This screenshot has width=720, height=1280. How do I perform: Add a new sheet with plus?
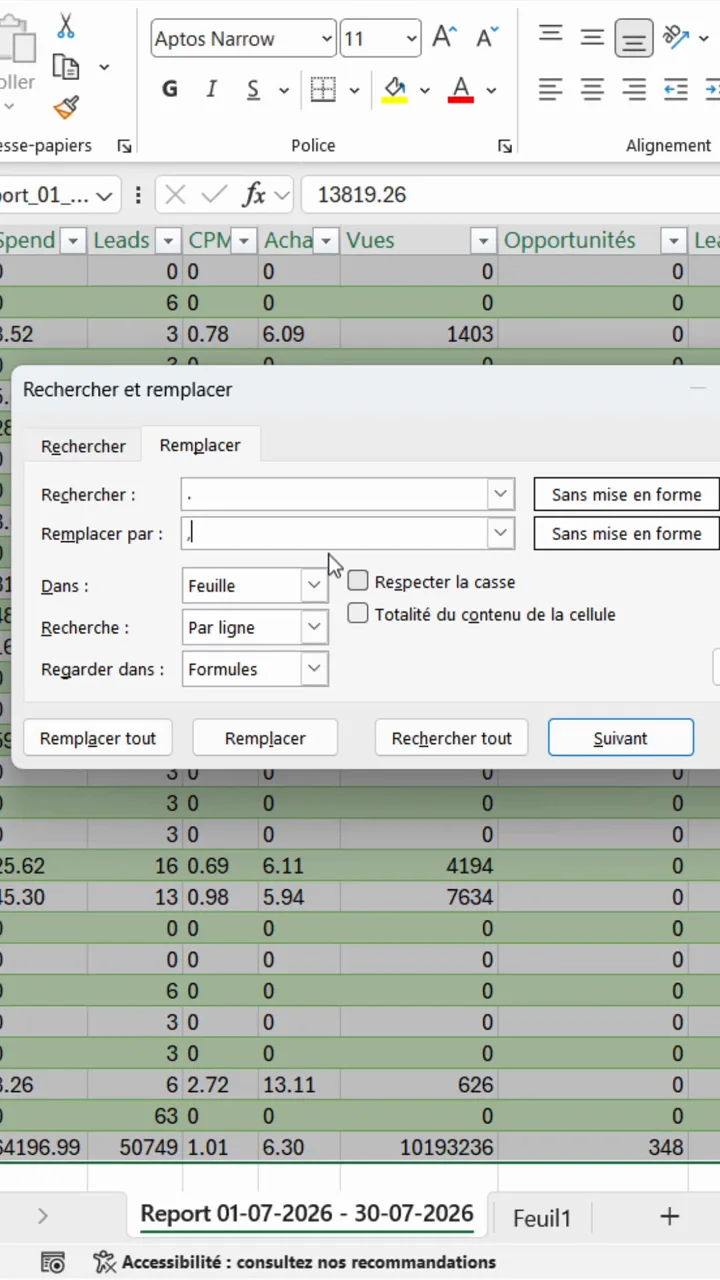pos(669,1216)
